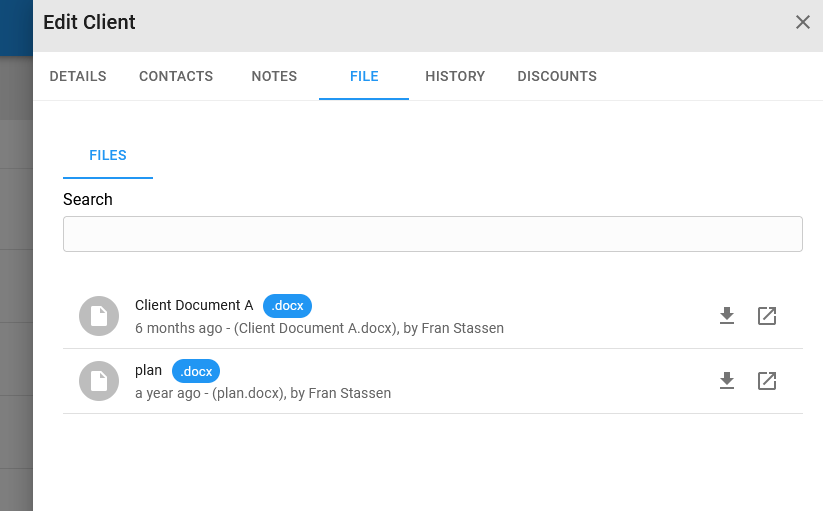View the History tab

[455, 76]
